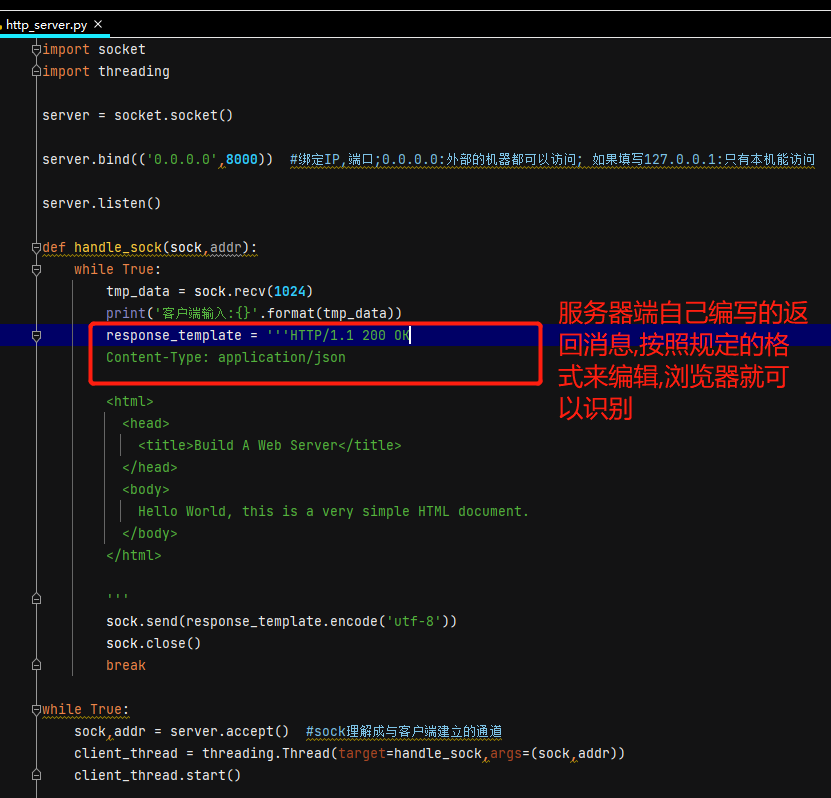Close the http_server.py tab
The height and width of the screenshot is (798, 831).
click(x=98, y=24)
